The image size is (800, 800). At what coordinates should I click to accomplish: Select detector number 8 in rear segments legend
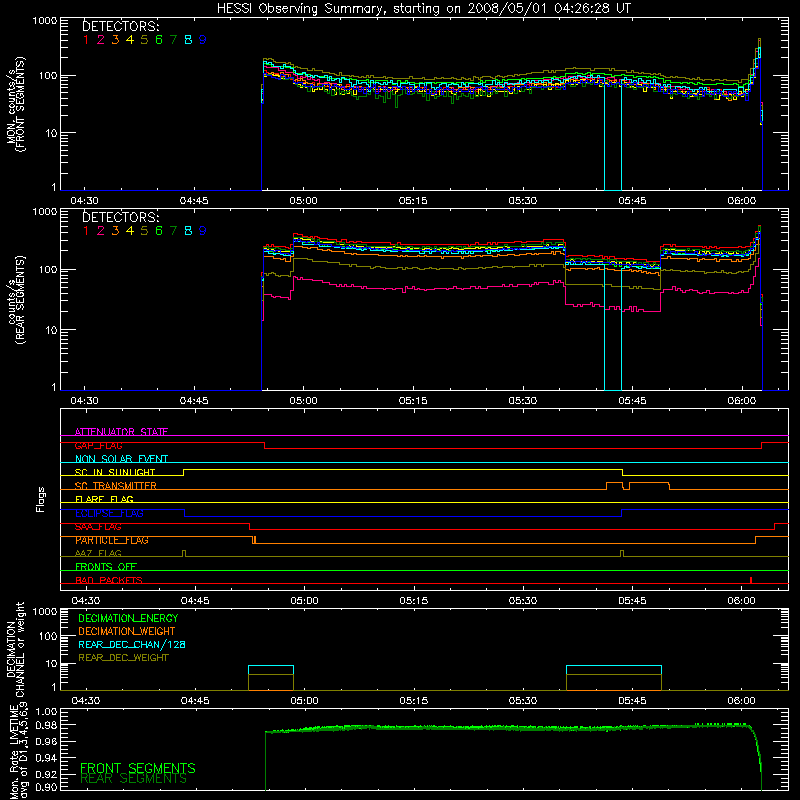(188, 231)
